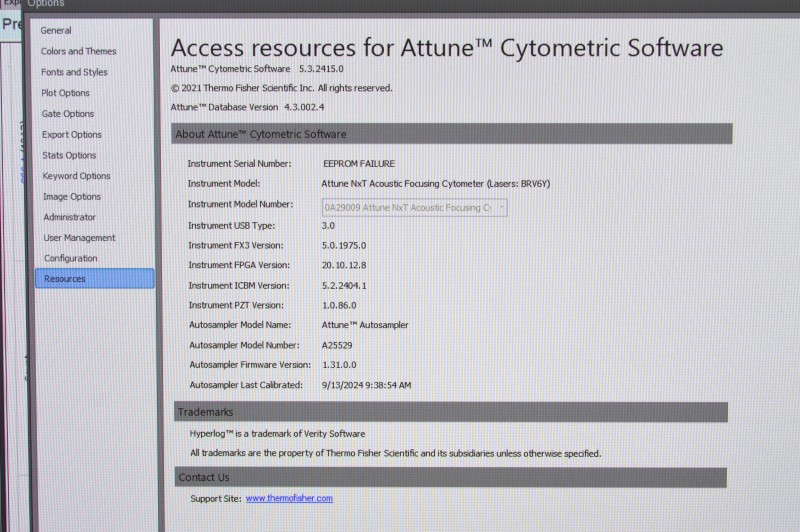800x532 pixels.
Task: Click the Hyperlog trademark of Verity Software line
Action: [278, 434]
